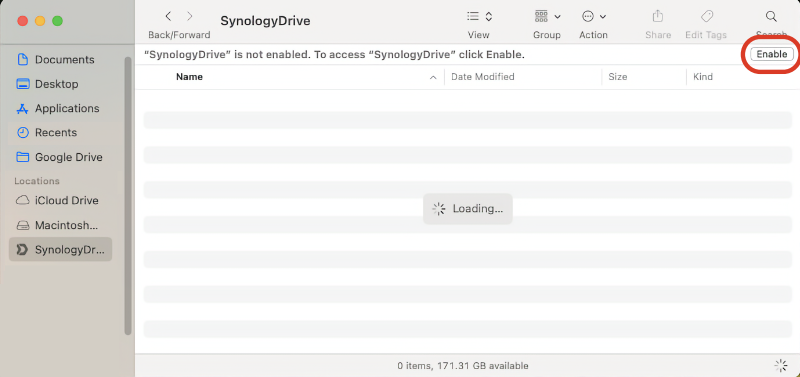Click the Google Drive folder icon
Screen dimensions: 800x377
[x=22, y=157]
